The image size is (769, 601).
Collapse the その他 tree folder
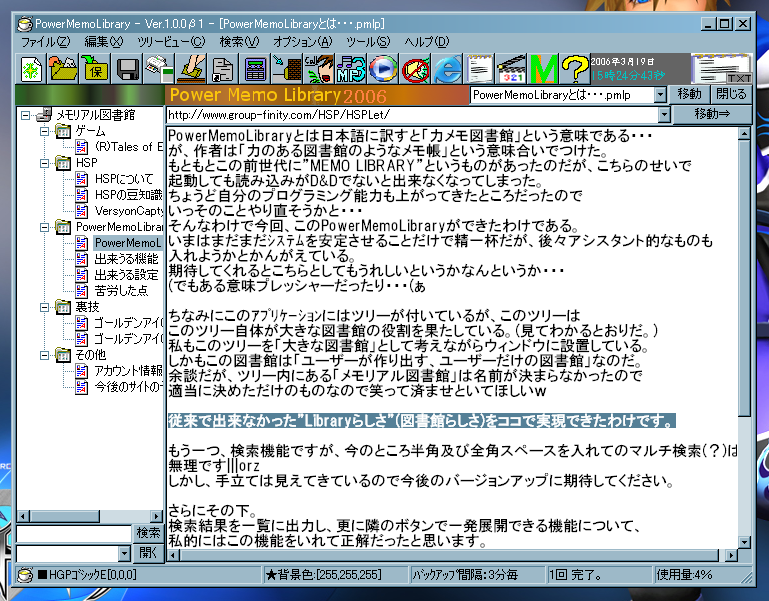44,355
